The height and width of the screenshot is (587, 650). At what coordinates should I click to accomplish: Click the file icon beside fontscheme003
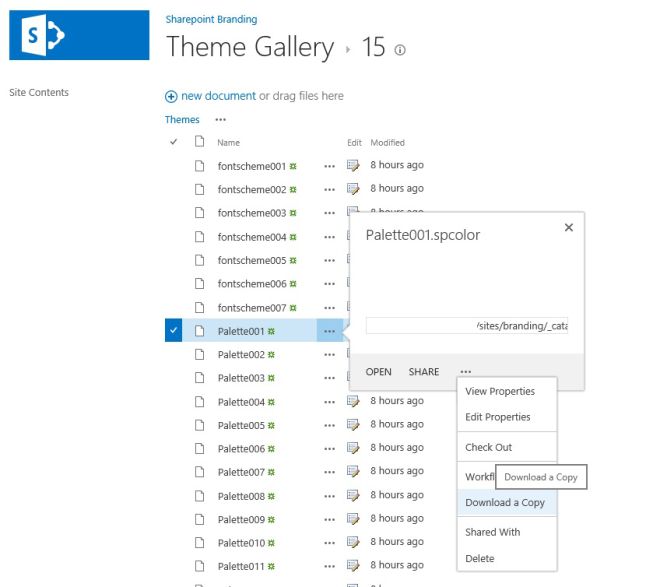(199, 213)
